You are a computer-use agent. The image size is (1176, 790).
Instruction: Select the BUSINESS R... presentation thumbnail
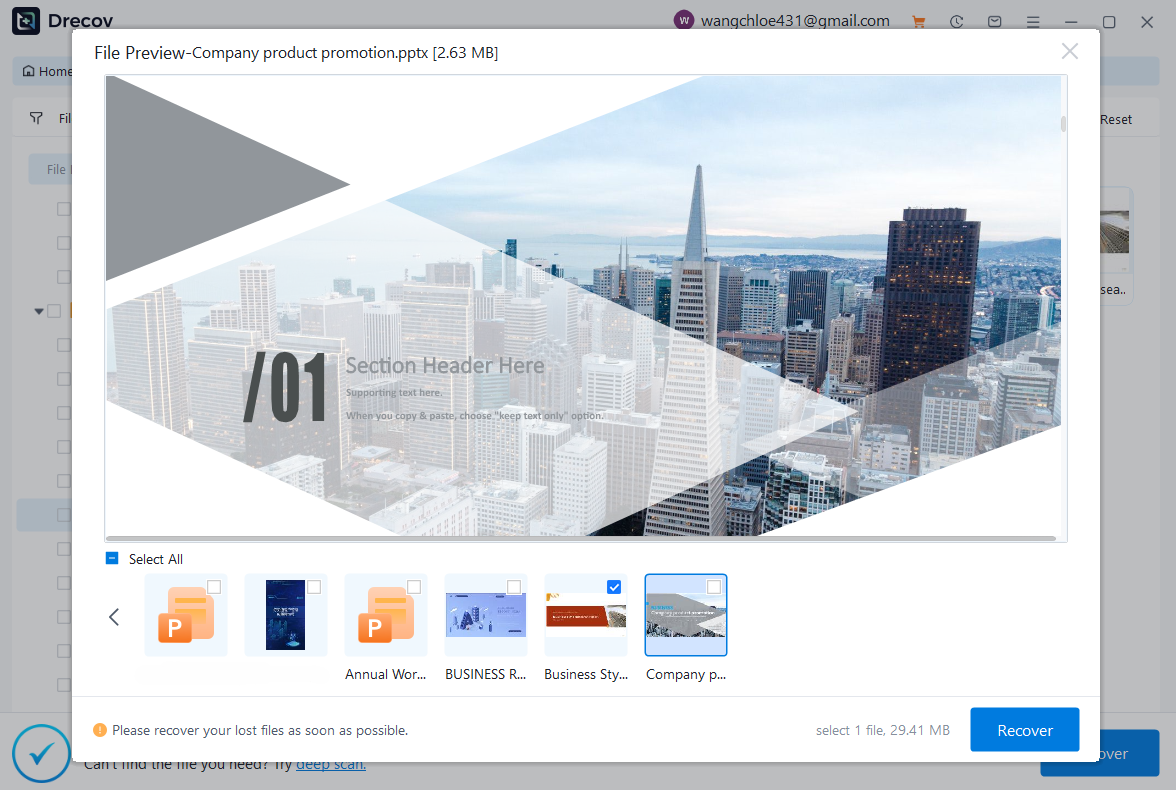485,615
